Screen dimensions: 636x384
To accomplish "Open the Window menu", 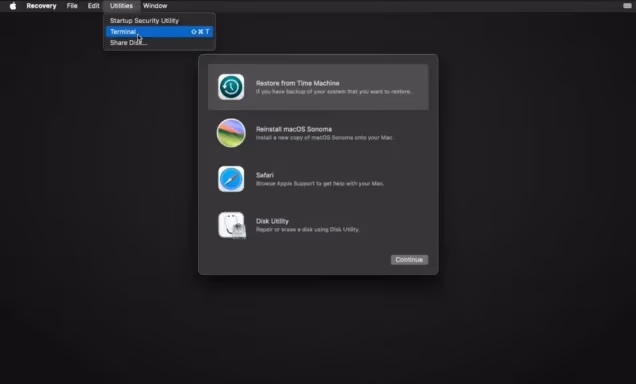I will pos(155,6).
